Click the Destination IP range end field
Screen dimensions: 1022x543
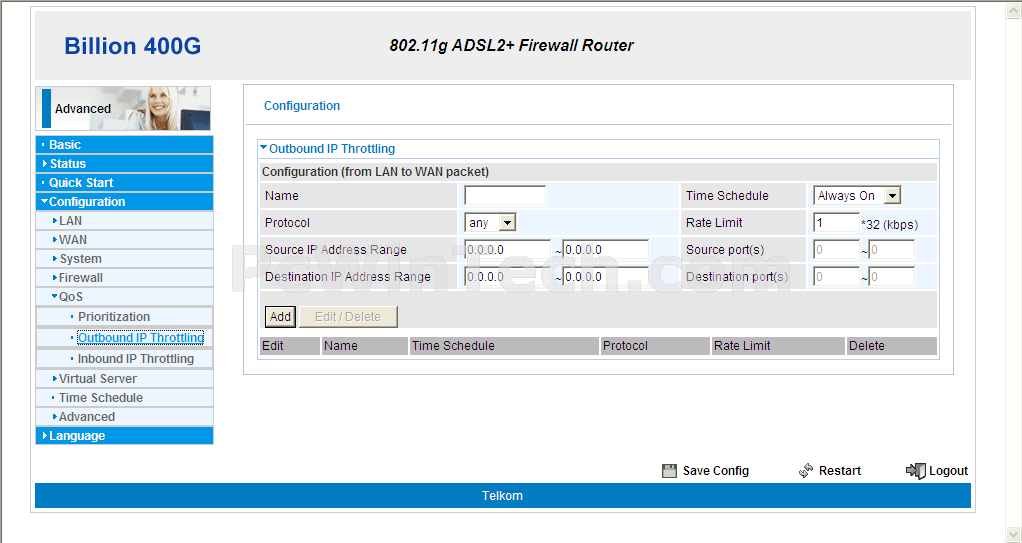[606, 277]
